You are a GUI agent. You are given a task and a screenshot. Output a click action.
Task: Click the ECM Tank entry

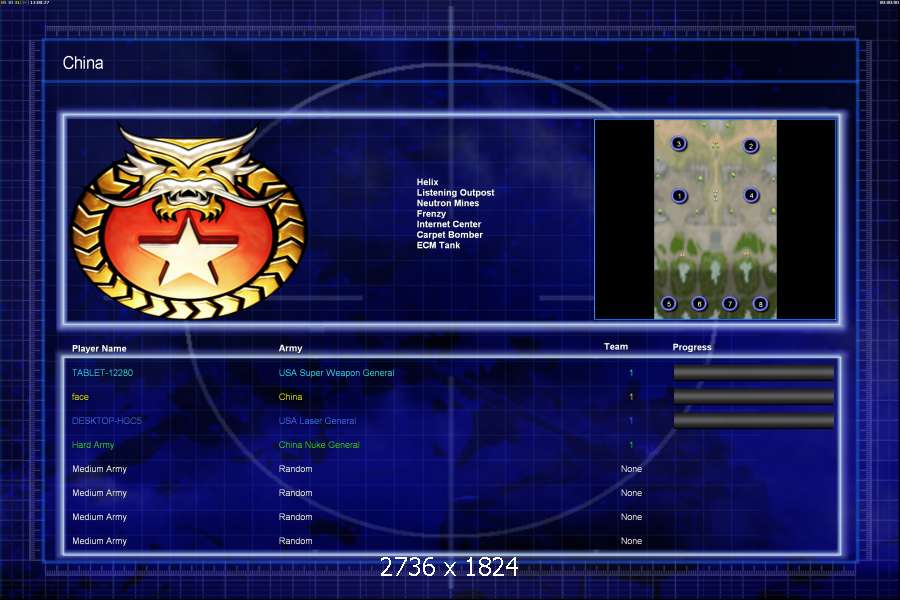click(438, 245)
